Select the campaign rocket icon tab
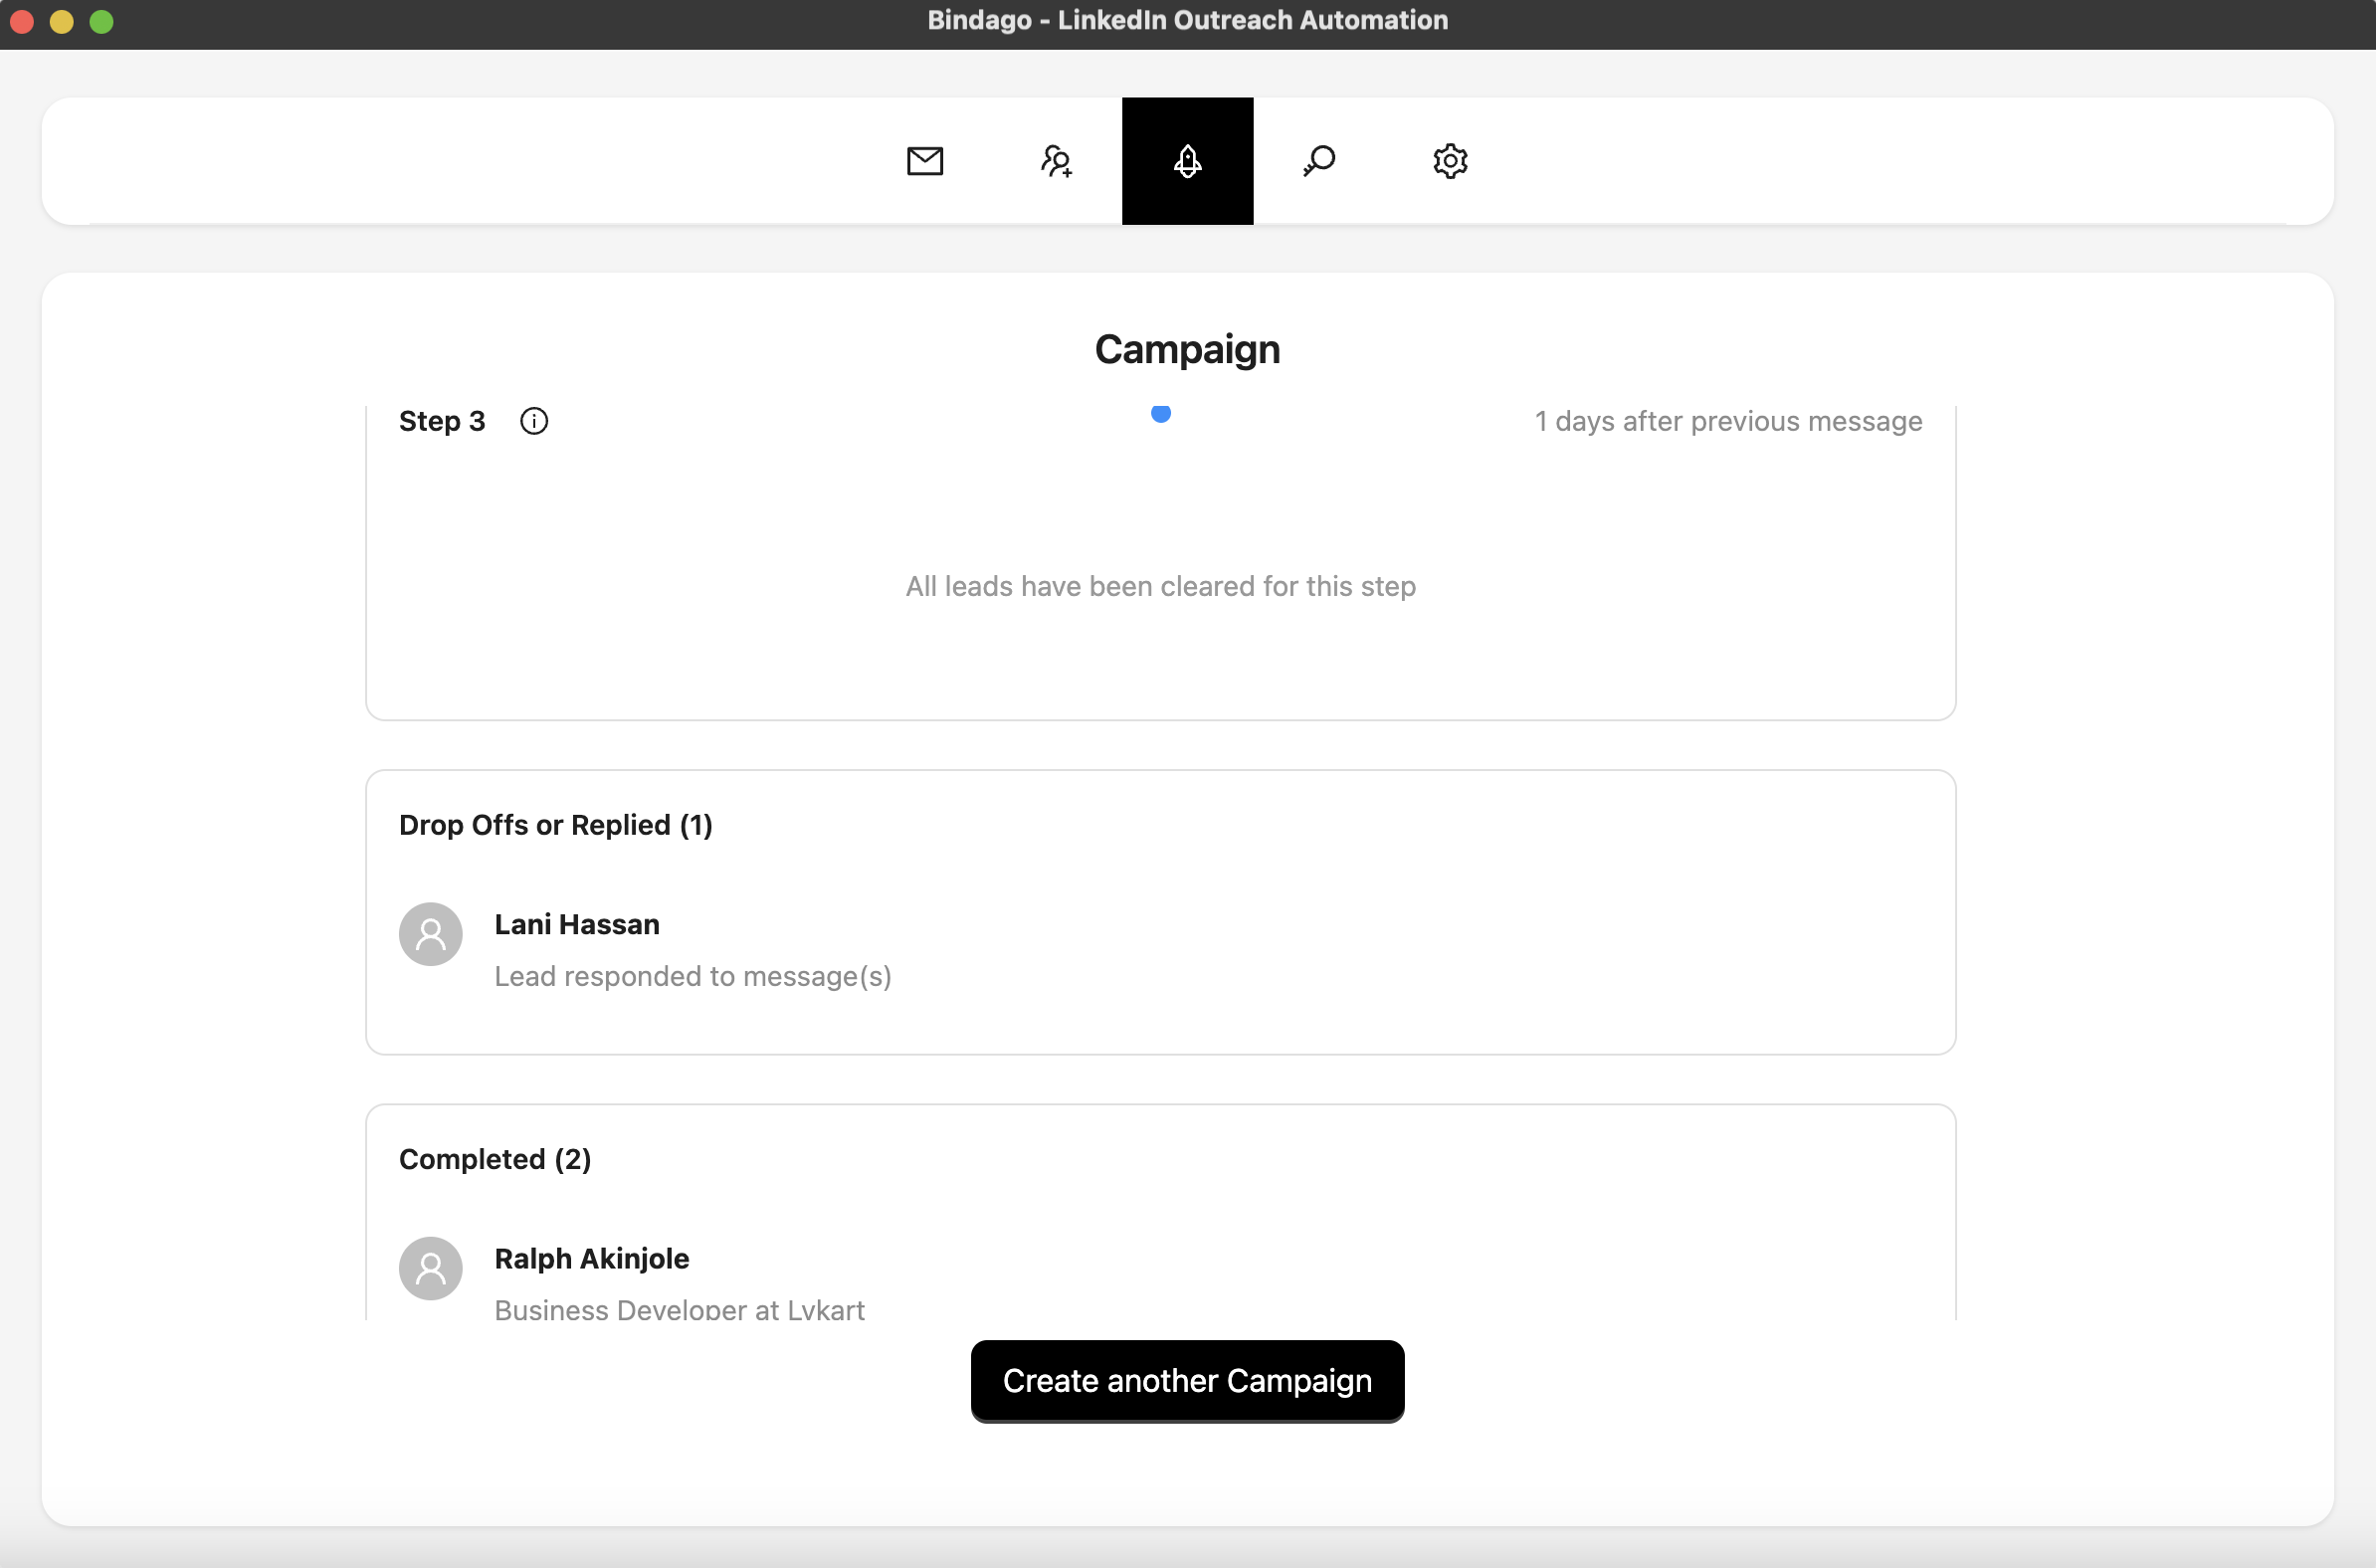 [x=1187, y=161]
